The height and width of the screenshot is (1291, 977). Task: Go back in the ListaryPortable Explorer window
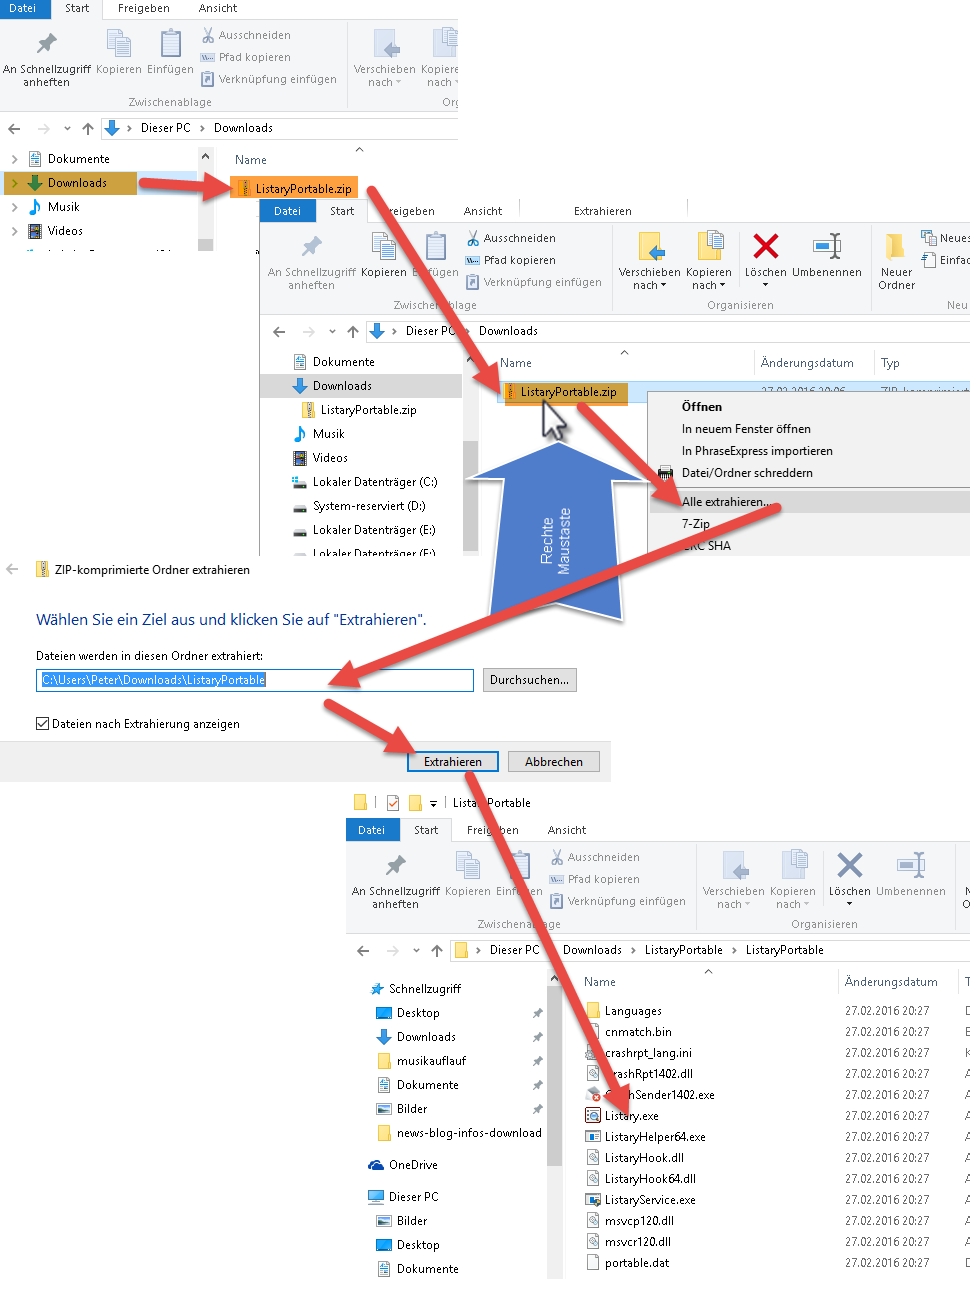[x=363, y=950]
